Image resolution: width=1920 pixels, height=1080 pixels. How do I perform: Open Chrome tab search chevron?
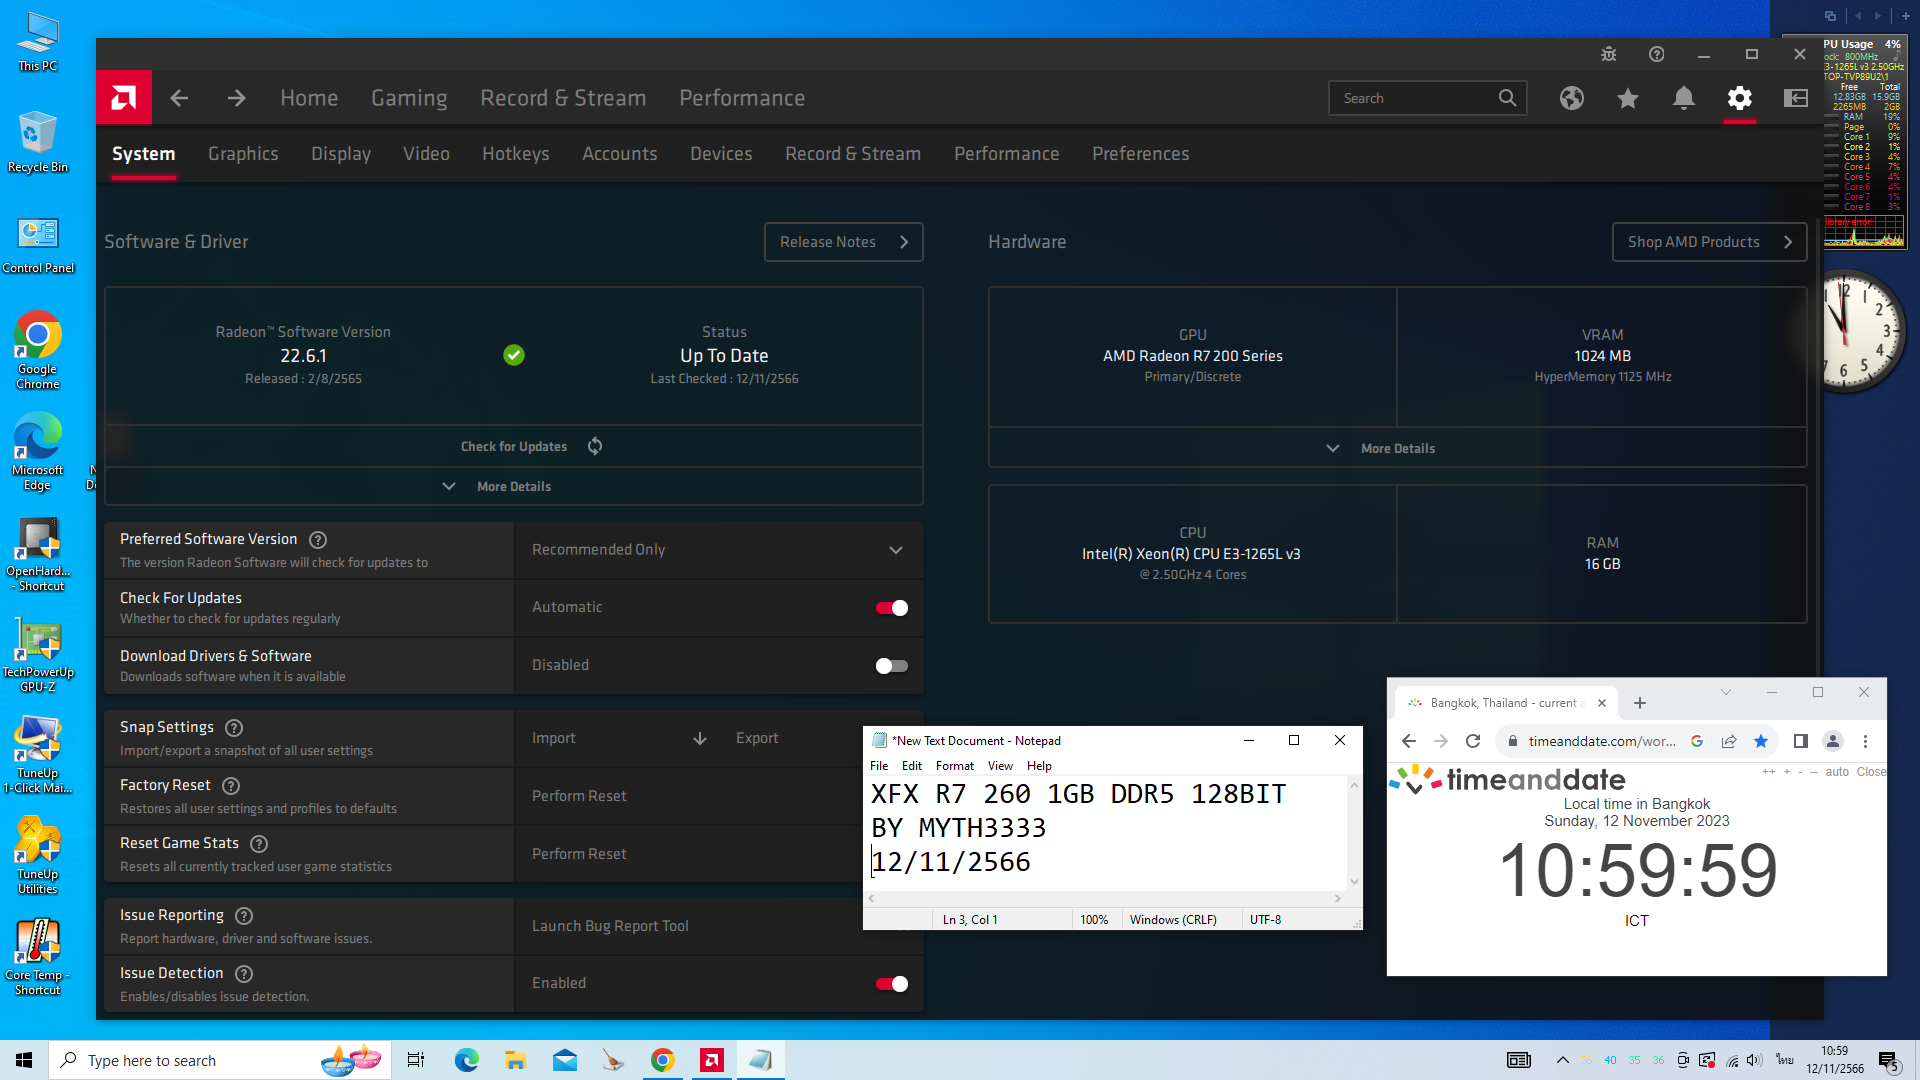[1726, 693]
